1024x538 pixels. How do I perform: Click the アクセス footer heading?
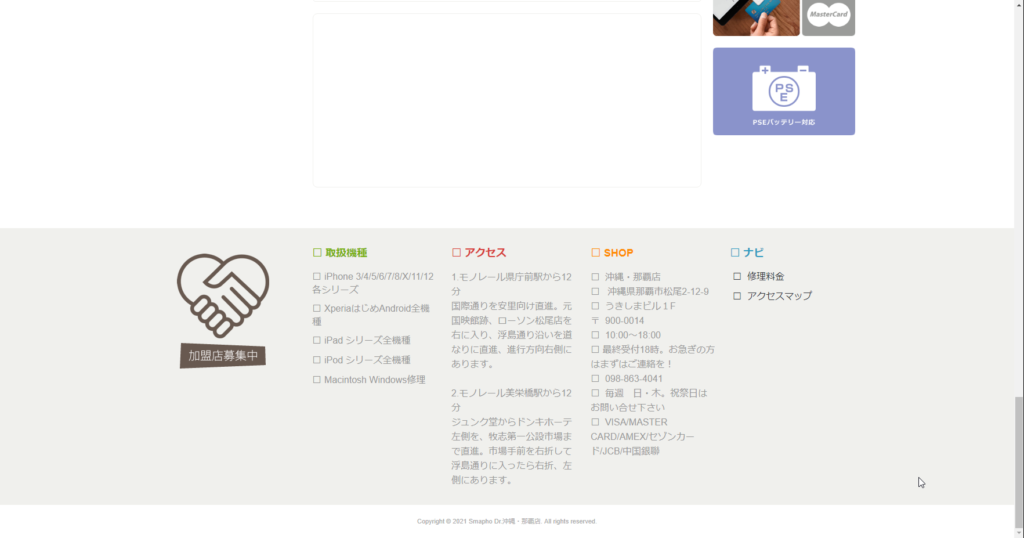click(x=485, y=253)
